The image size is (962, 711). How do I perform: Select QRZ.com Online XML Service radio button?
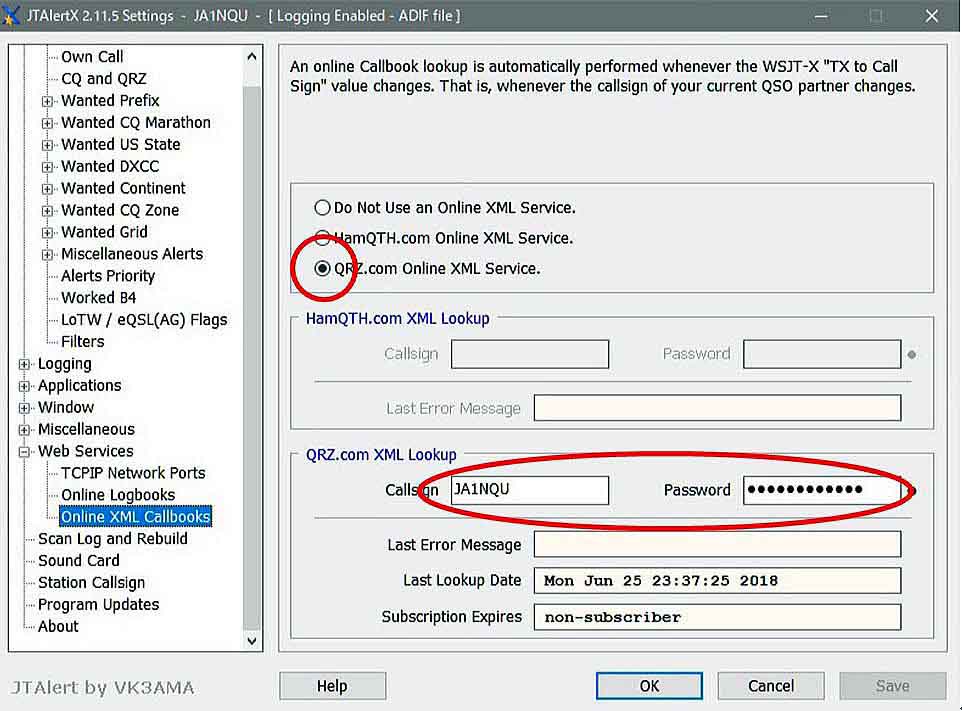[322, 269]
